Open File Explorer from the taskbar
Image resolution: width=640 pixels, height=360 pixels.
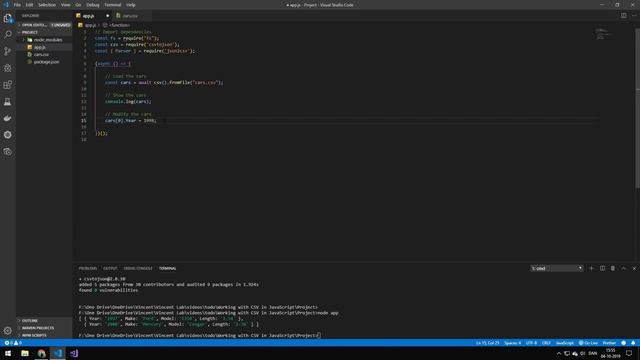[25, 353]
